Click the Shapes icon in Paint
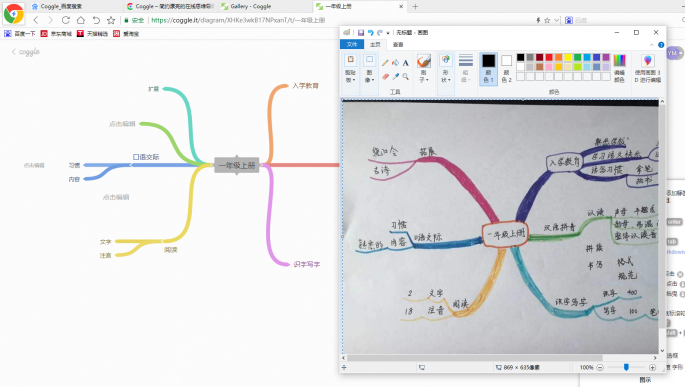 [446, 60]
